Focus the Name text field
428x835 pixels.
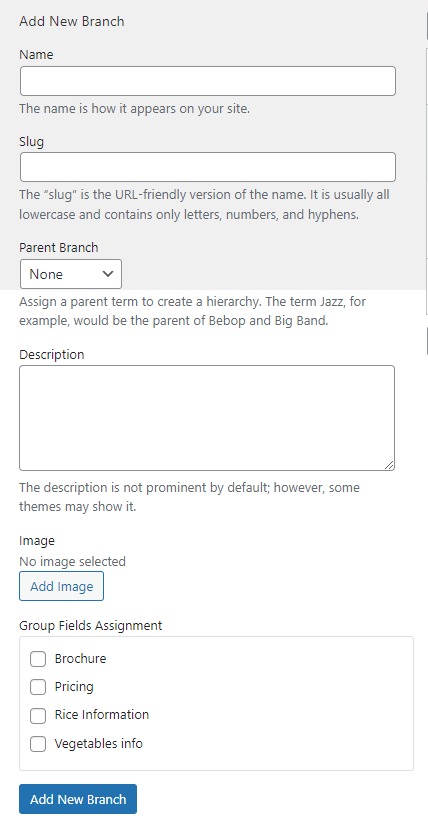(x=208, y=81)
